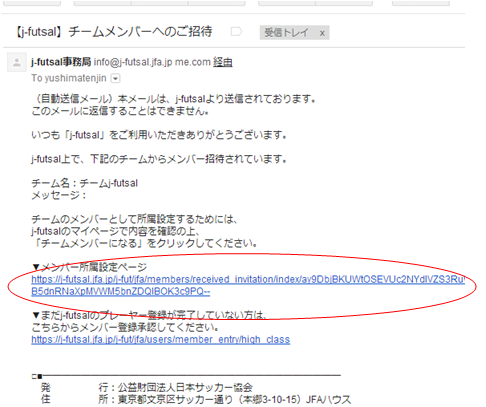
Task: Click the 経由 link after me.com
Action: (223, 62)
